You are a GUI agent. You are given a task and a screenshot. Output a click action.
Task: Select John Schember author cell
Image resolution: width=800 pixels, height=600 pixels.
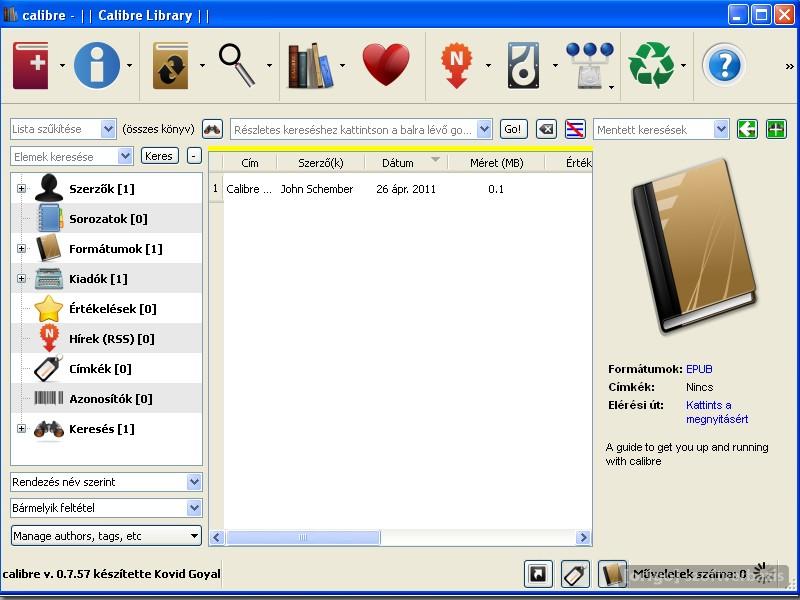tap(317, 189)
